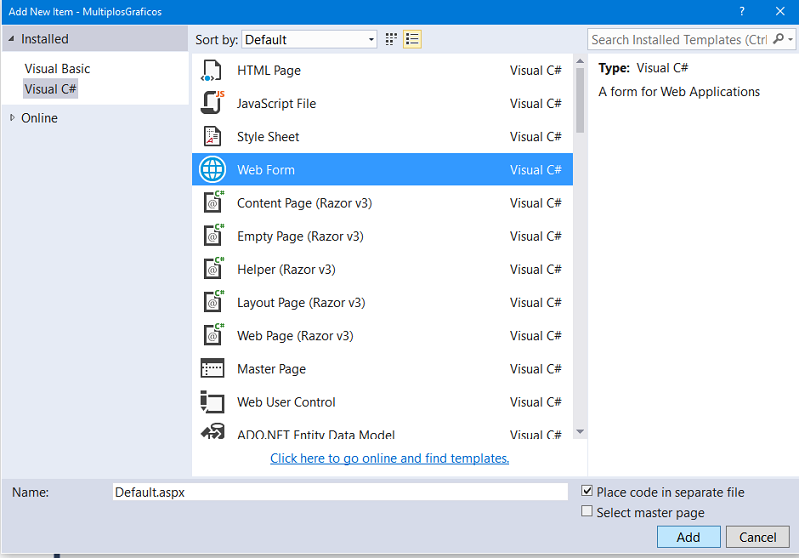Screen dimensions: 799x558
Task: Select the Helper (Razor v3) icon
Action: tap(213, 269)
